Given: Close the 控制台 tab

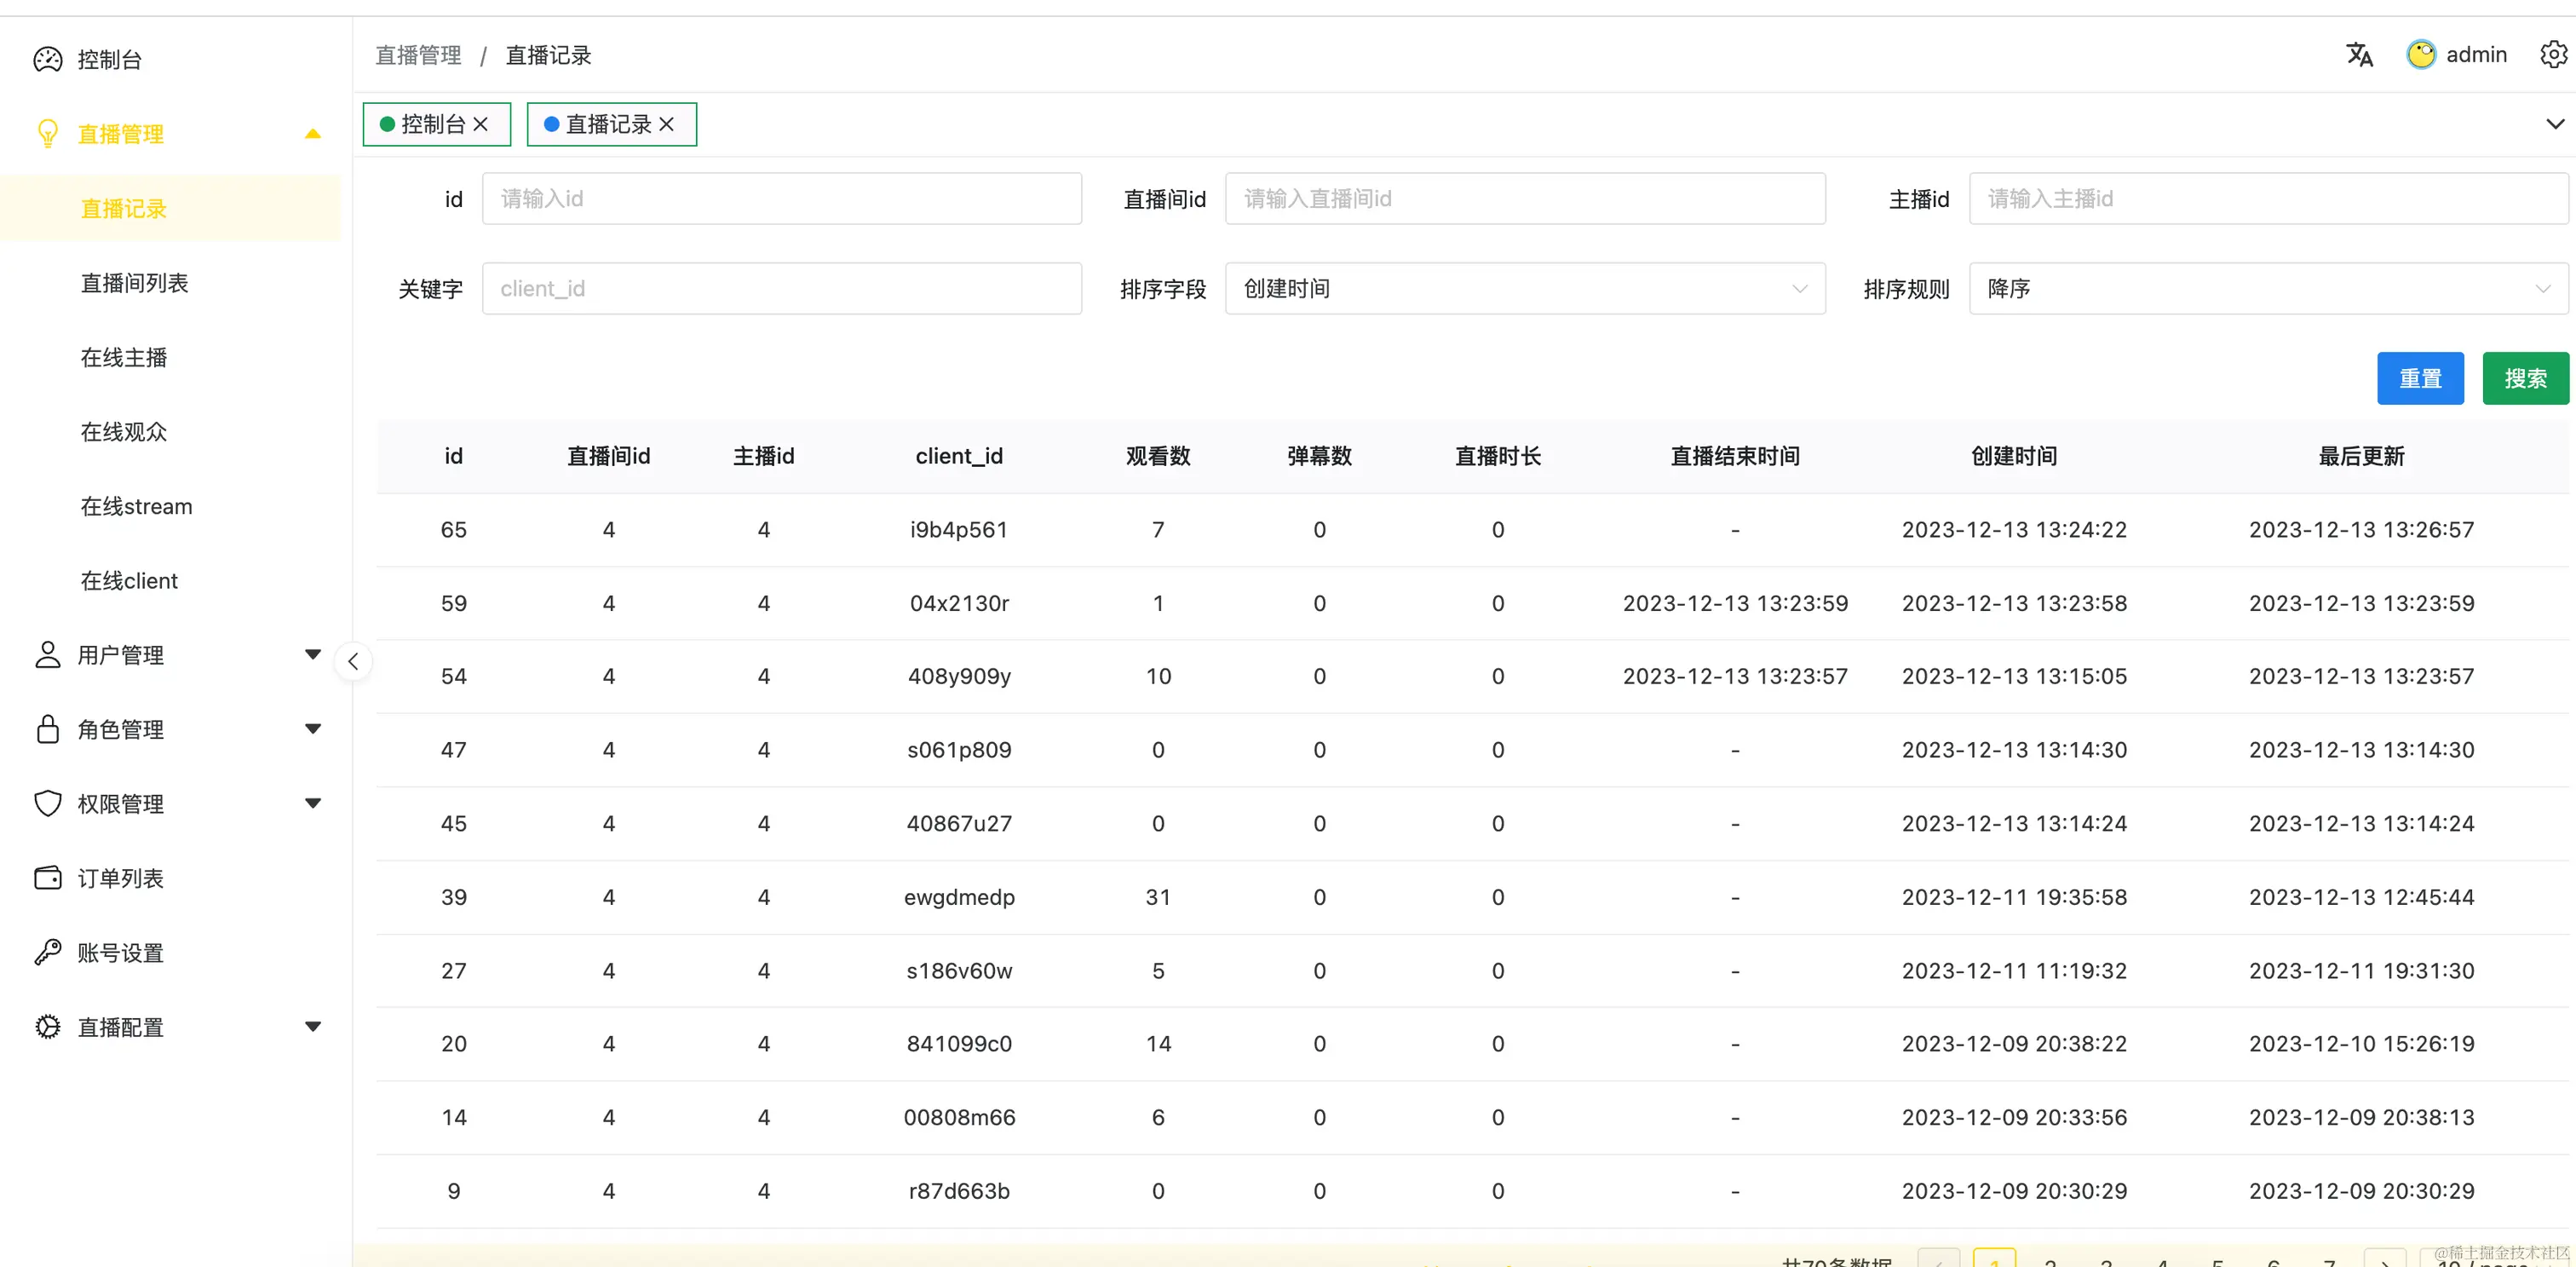Looking at the screenshot, I should (481, 124).
